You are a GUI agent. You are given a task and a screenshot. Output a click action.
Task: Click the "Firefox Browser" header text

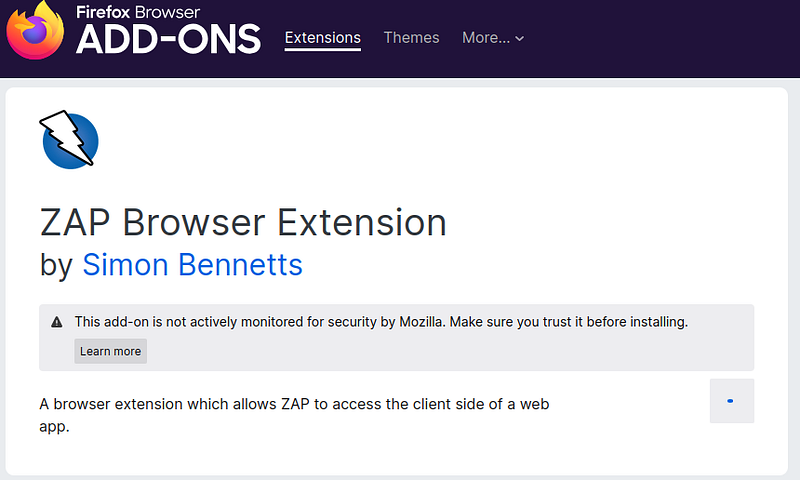click(138, 12)
